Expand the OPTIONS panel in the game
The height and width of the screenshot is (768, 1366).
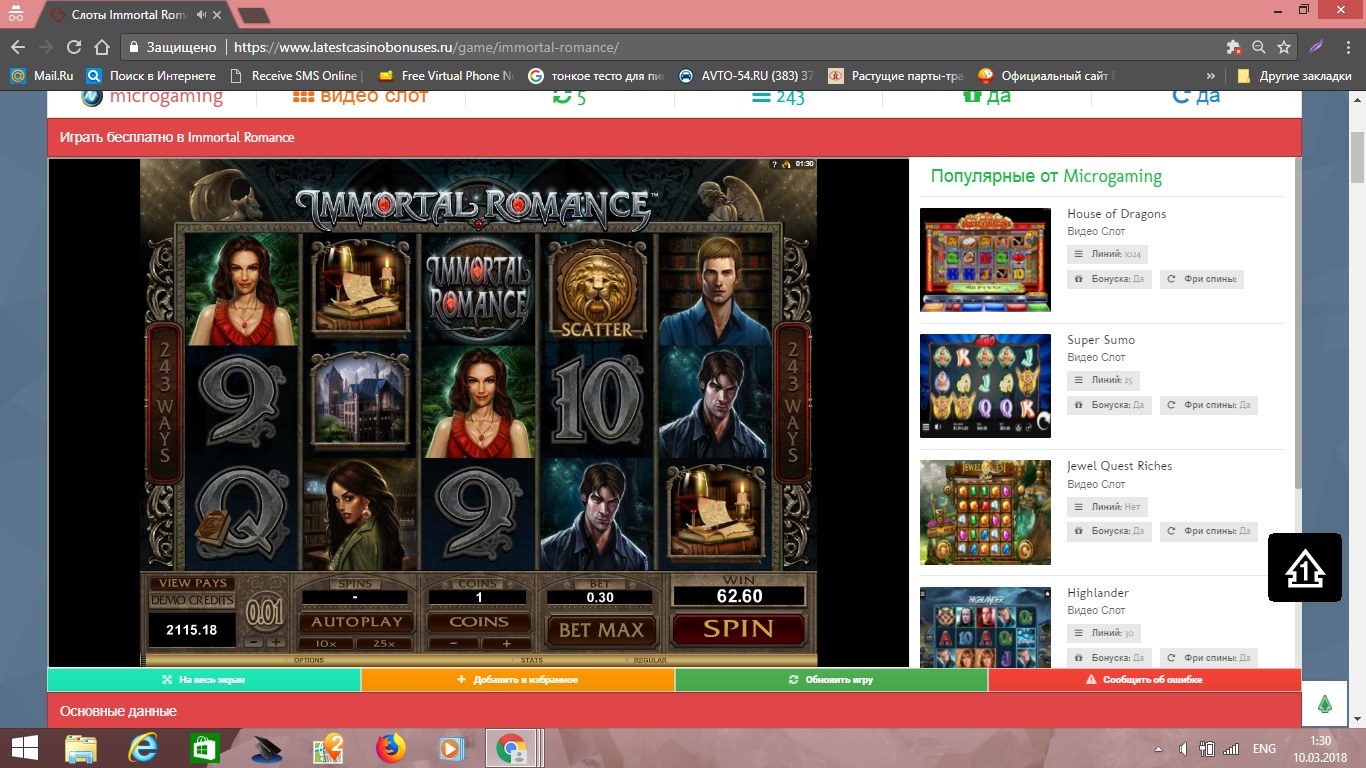(x=308, y=660)
